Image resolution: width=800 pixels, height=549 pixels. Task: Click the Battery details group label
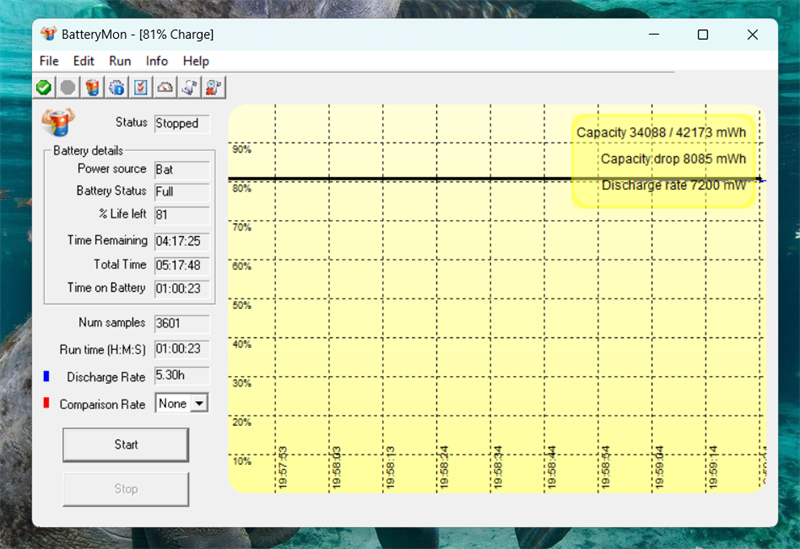coord(88,151)
